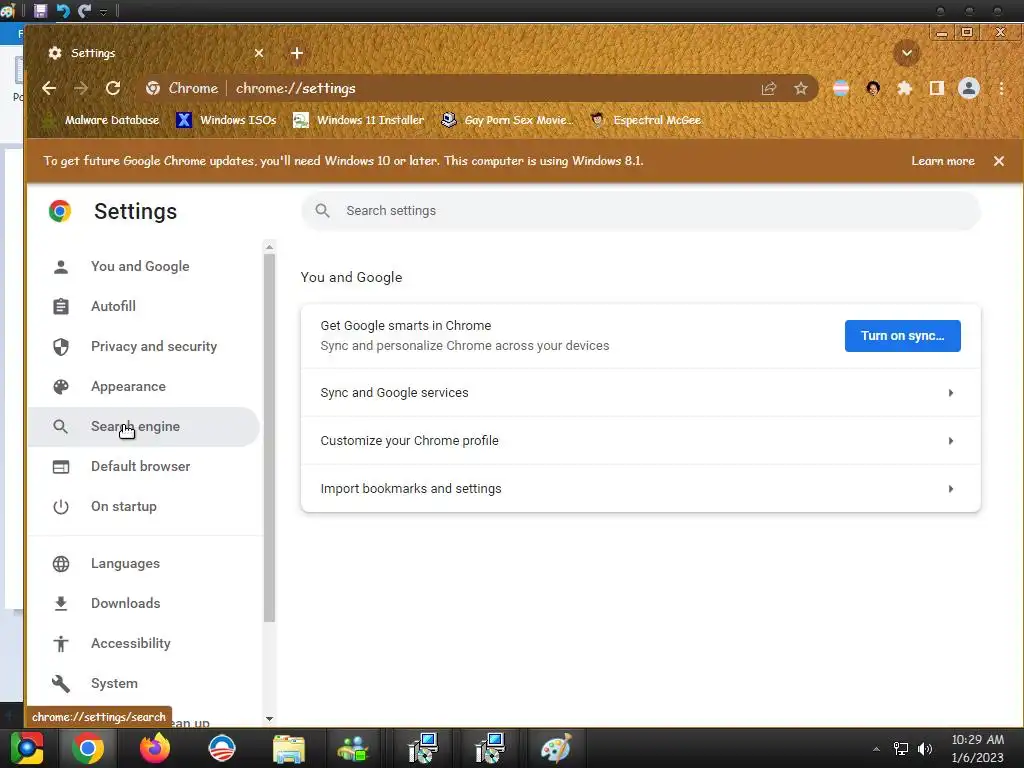
Task: Click the striped flag extension icon
Action: click(x=841, y=88)
